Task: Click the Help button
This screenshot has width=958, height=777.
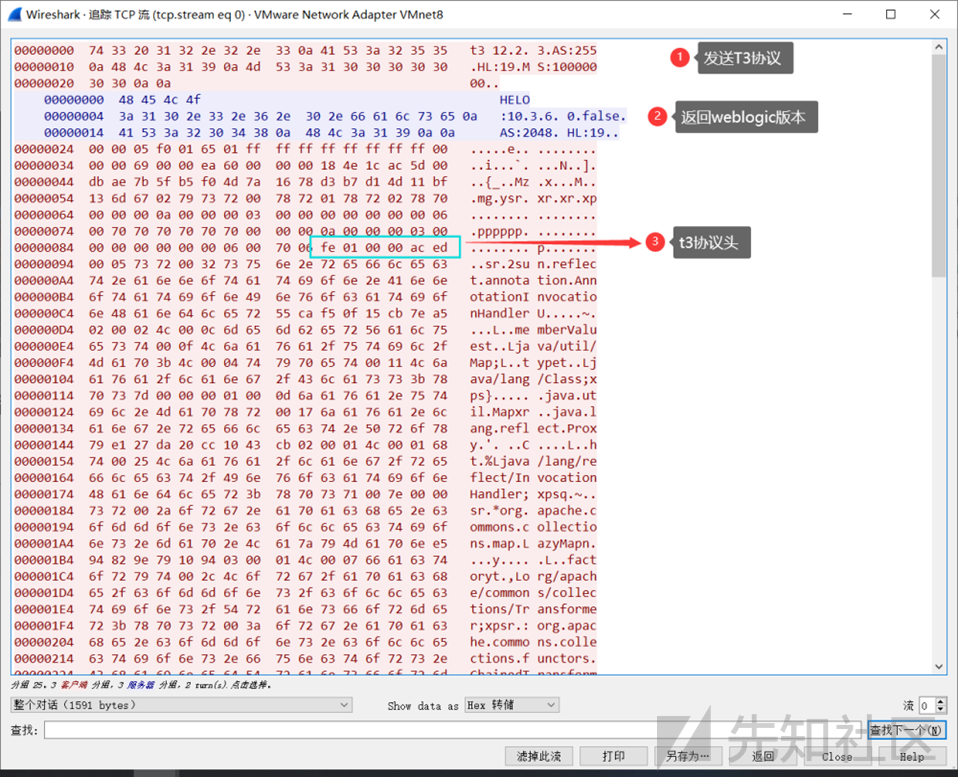Action: pyautogui.click(x=912, y=756)
